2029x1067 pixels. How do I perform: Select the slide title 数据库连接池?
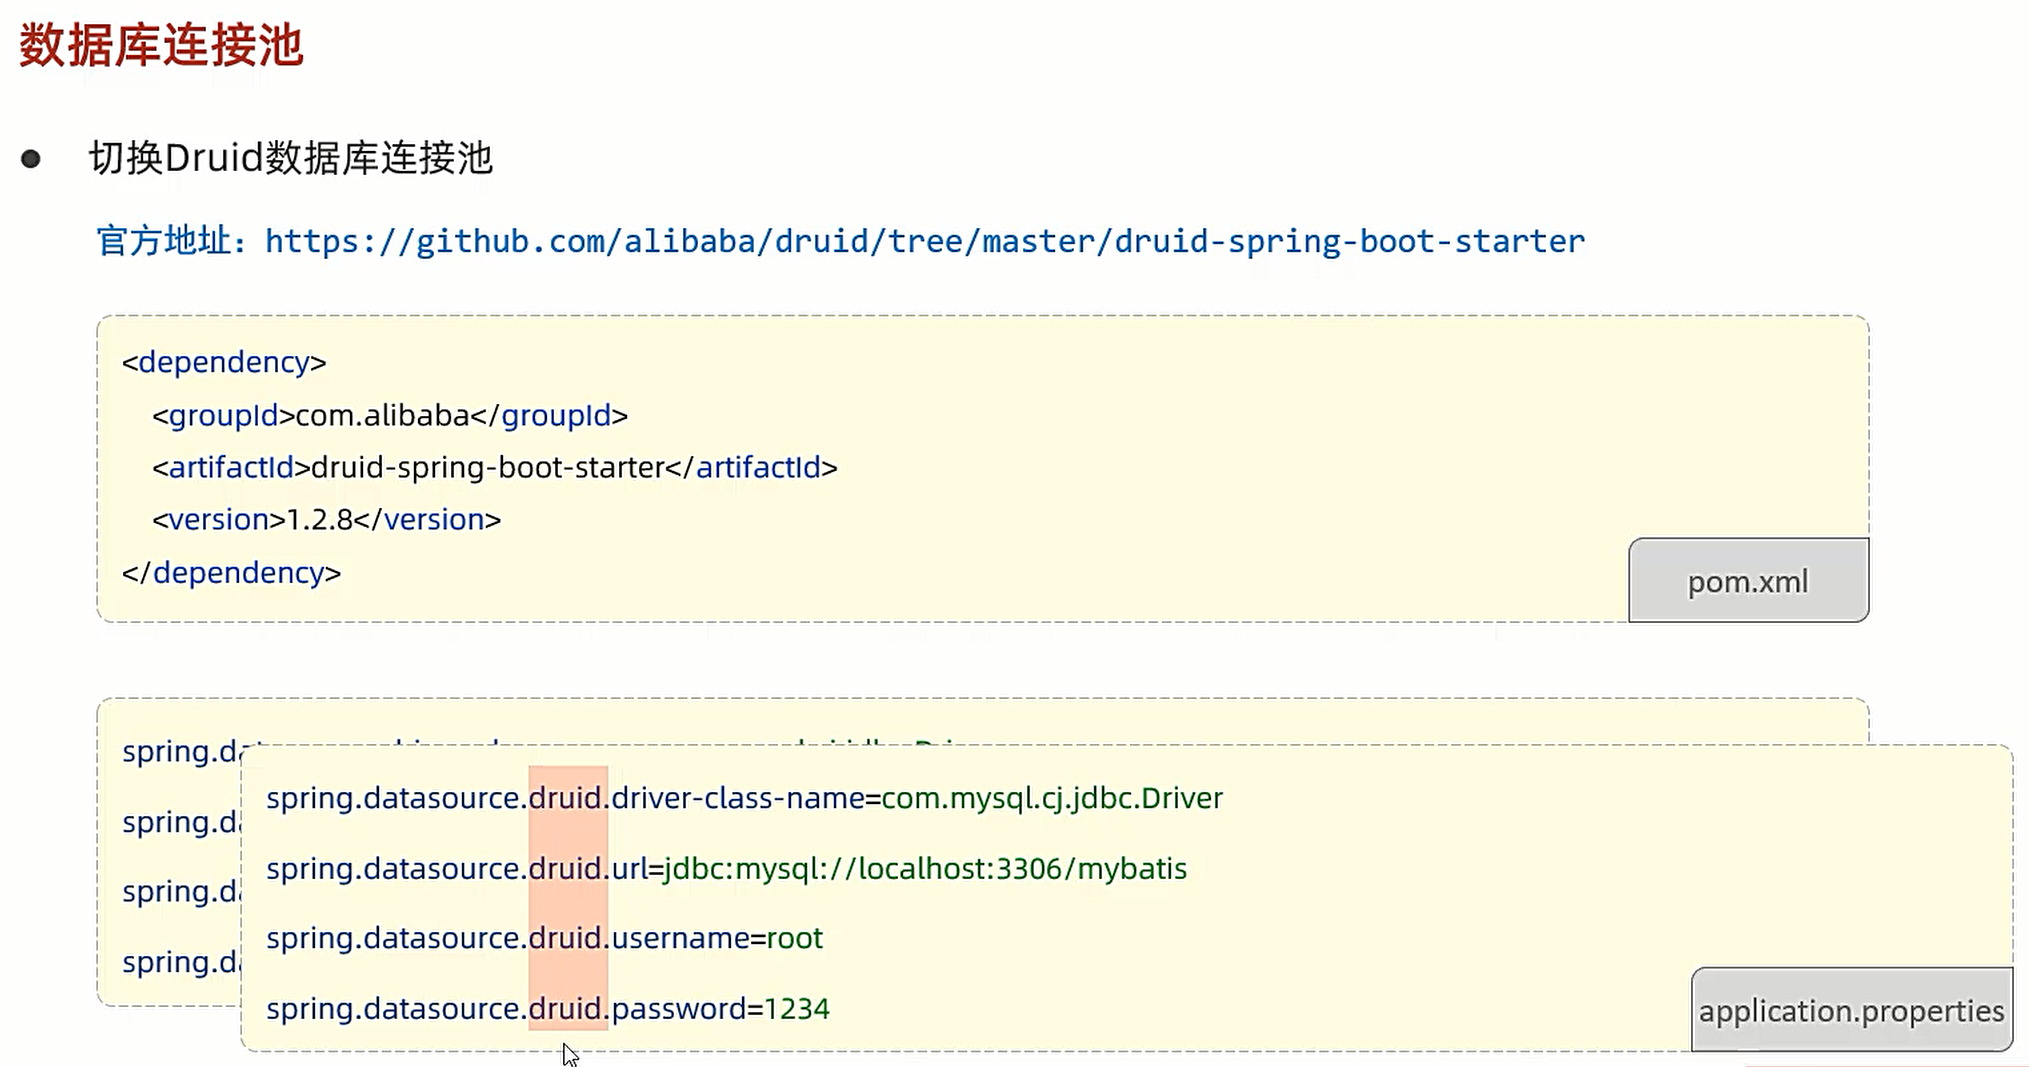(x=161, y=46)
